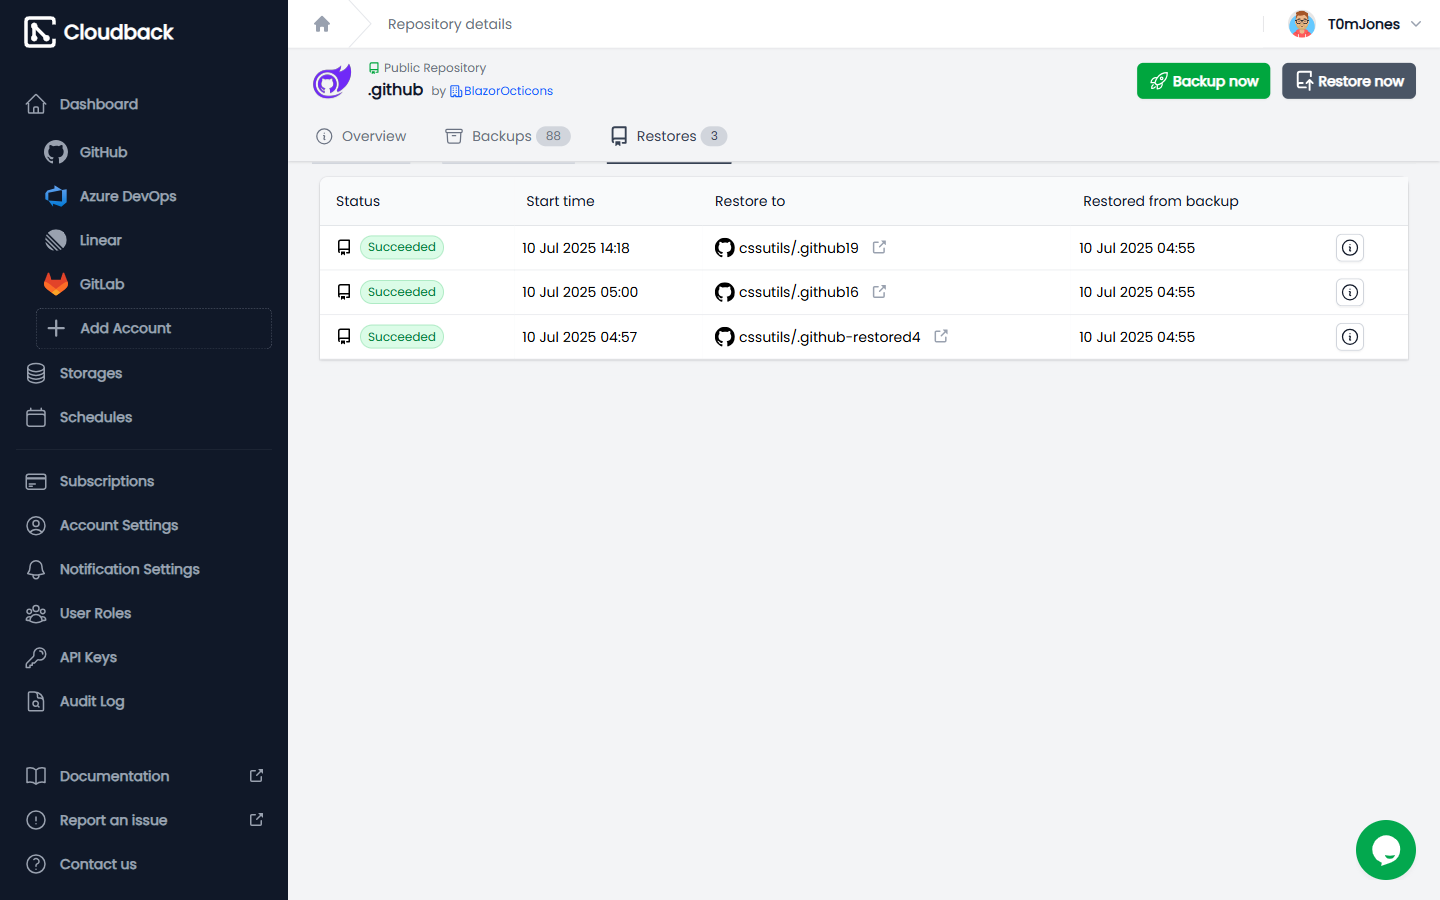Go to home via breadcrumb house icon
1440x900 pixels.
pos(322,24)
